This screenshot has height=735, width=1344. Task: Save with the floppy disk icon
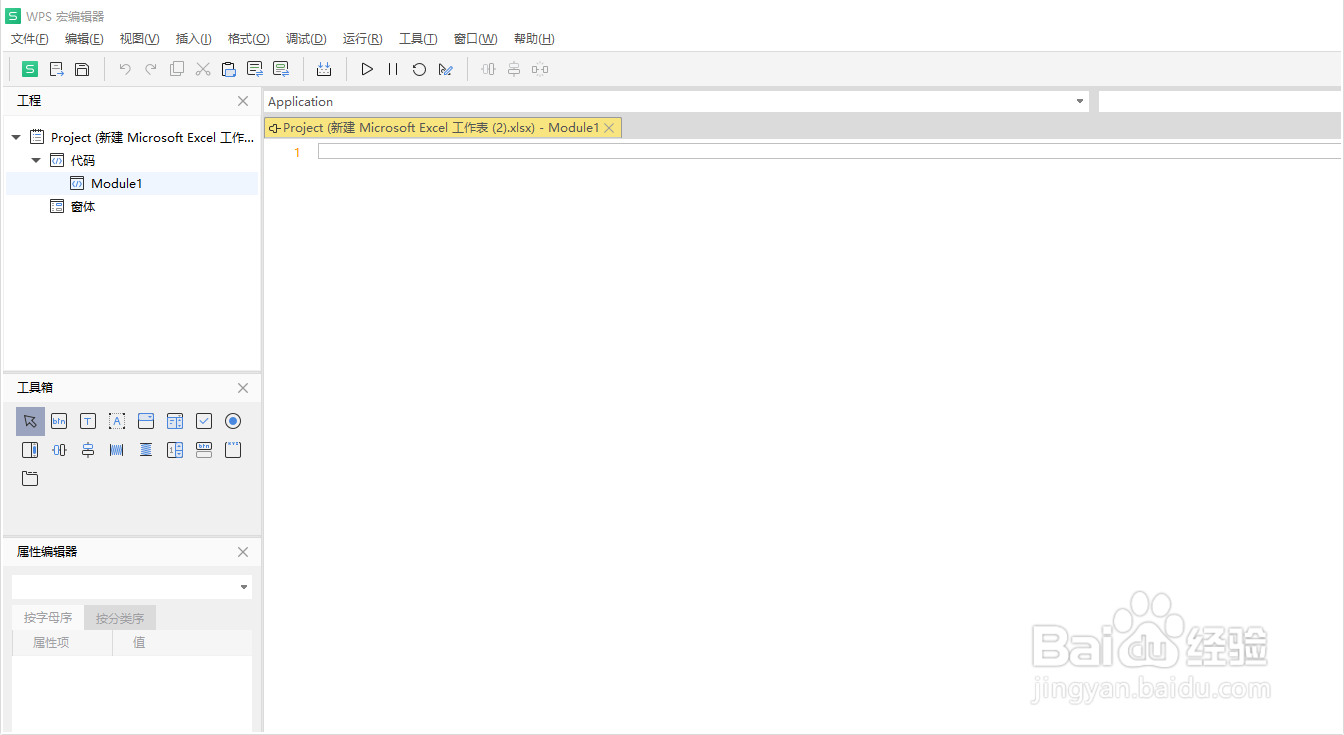click(x=83, y=69)
